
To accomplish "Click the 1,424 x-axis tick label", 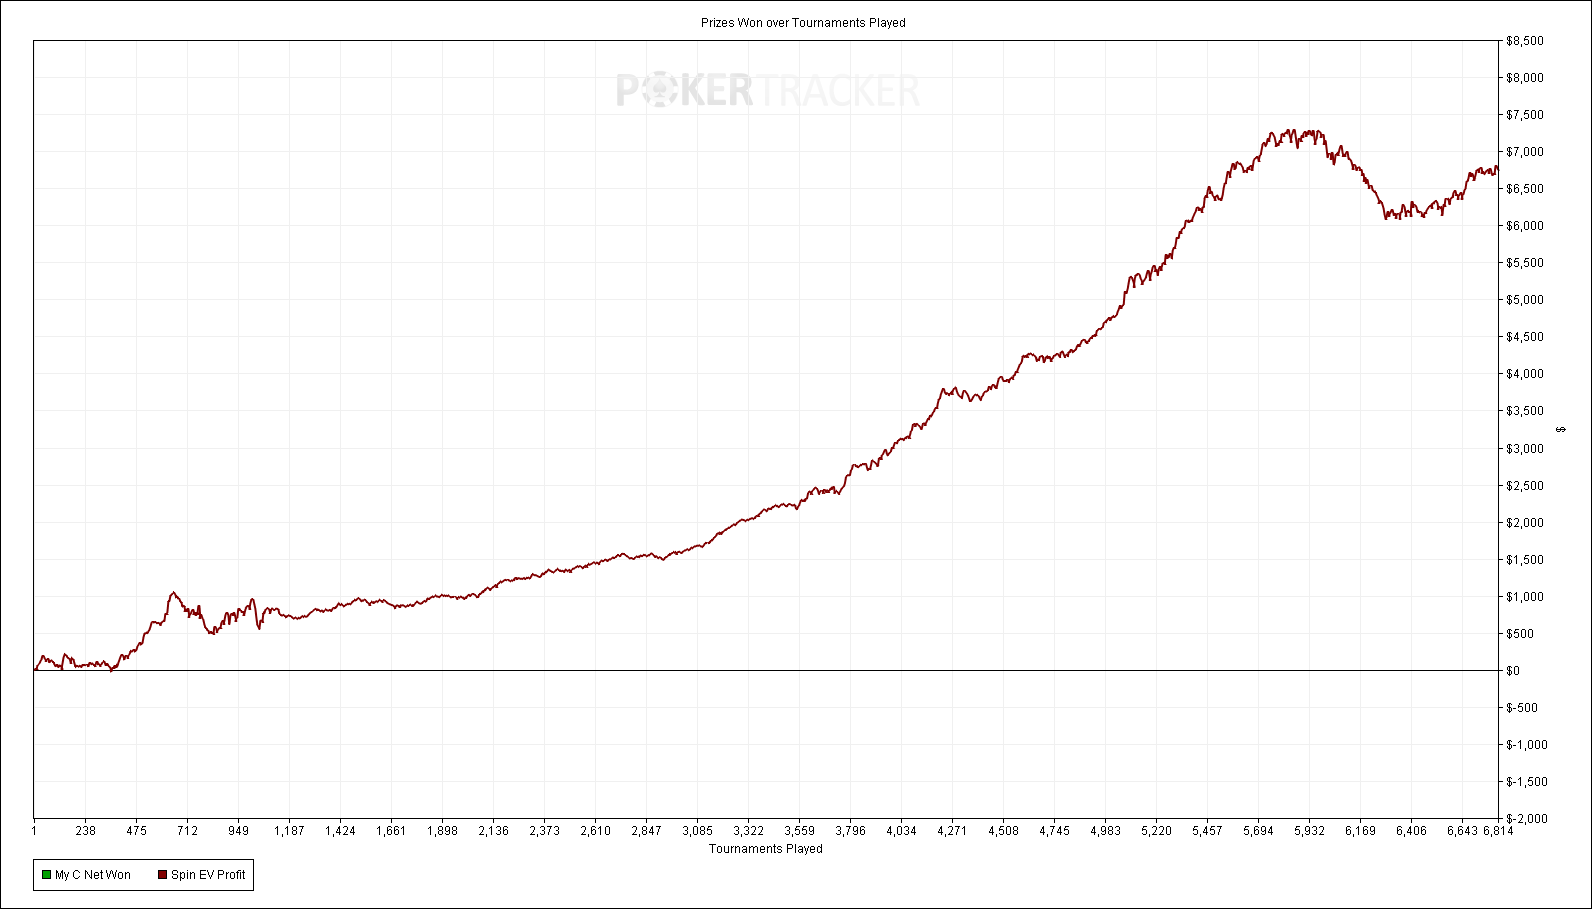I will [340, 831].
